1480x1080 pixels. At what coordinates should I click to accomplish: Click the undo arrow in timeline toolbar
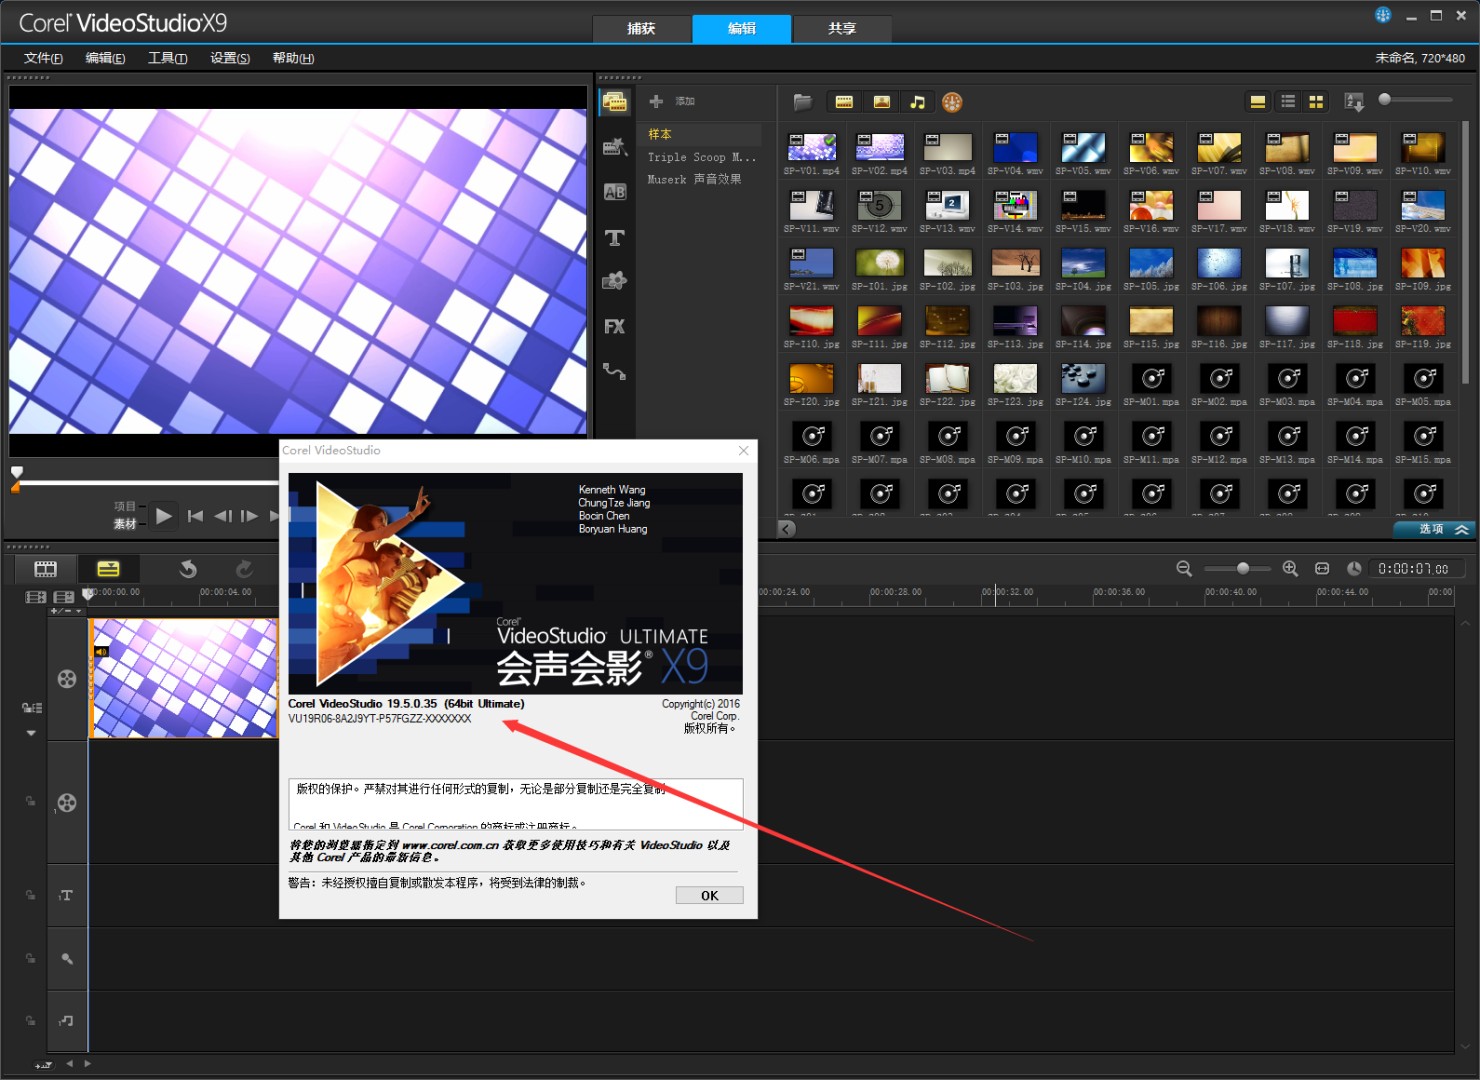pos(188,569)
